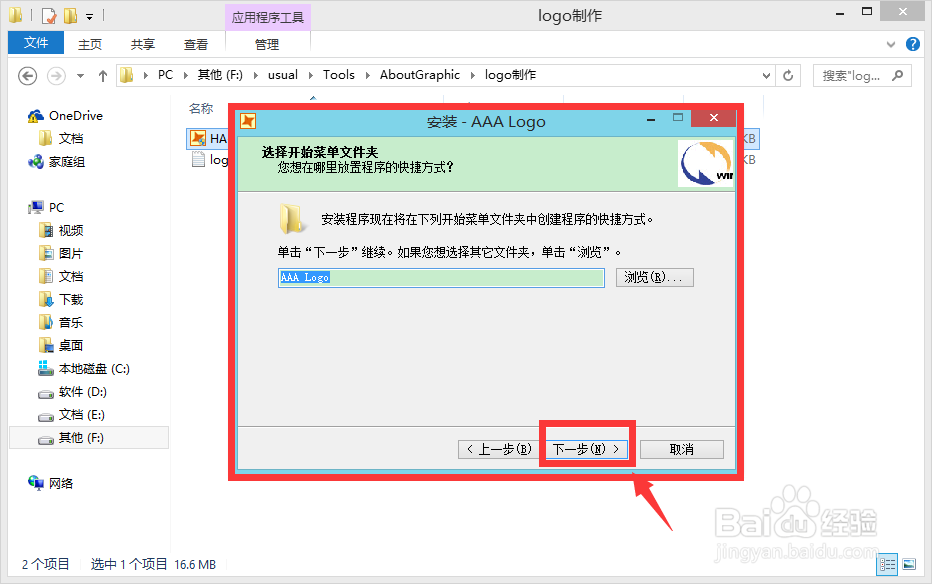Expand the ribbon with chevron arrow
The image size is (932, 584).
tap(890, 44)
